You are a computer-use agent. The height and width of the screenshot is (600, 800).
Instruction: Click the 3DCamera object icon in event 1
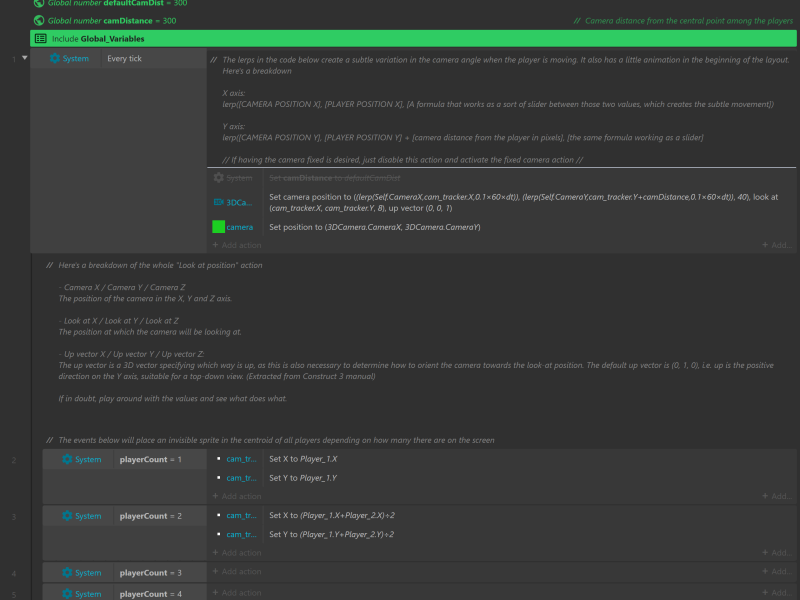click(x=218, y=202)
